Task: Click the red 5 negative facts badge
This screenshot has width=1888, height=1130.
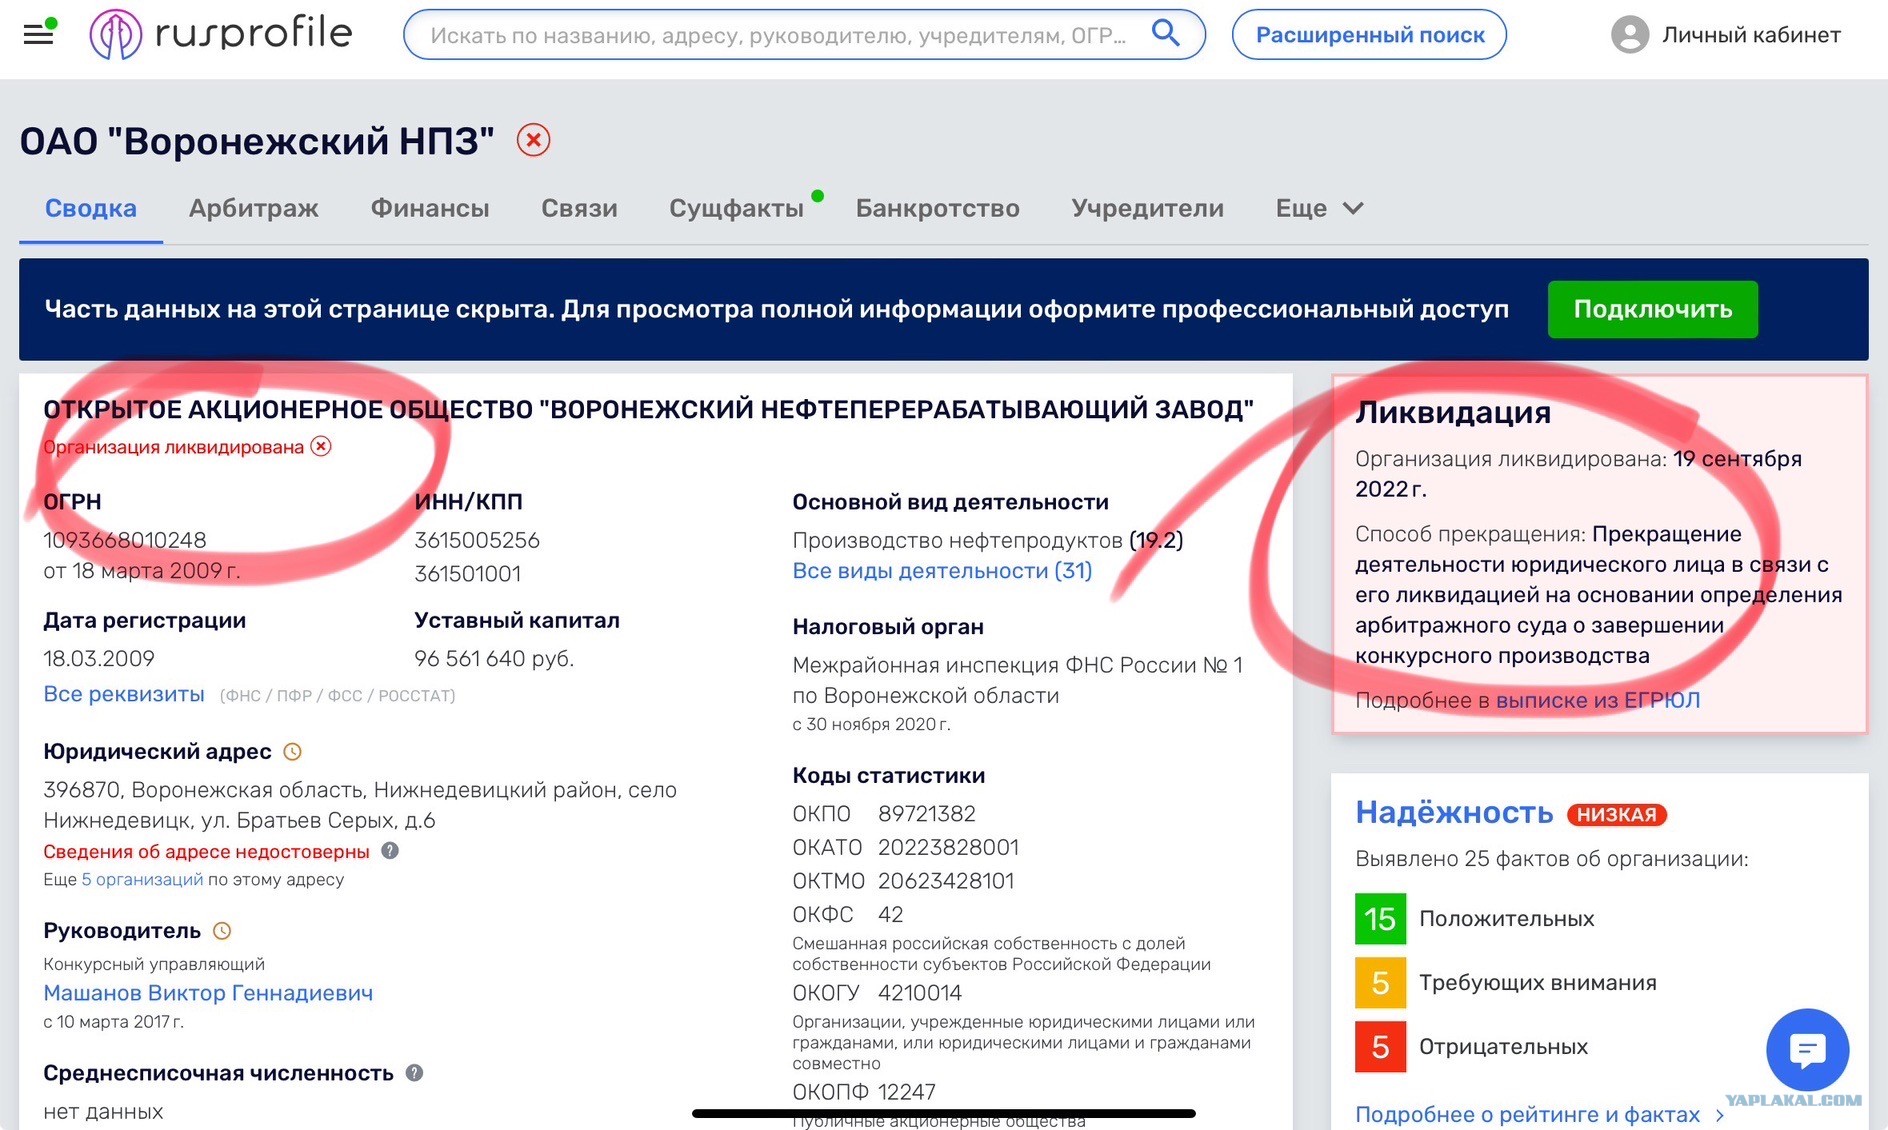Action: click(x=1380, y=1046)
